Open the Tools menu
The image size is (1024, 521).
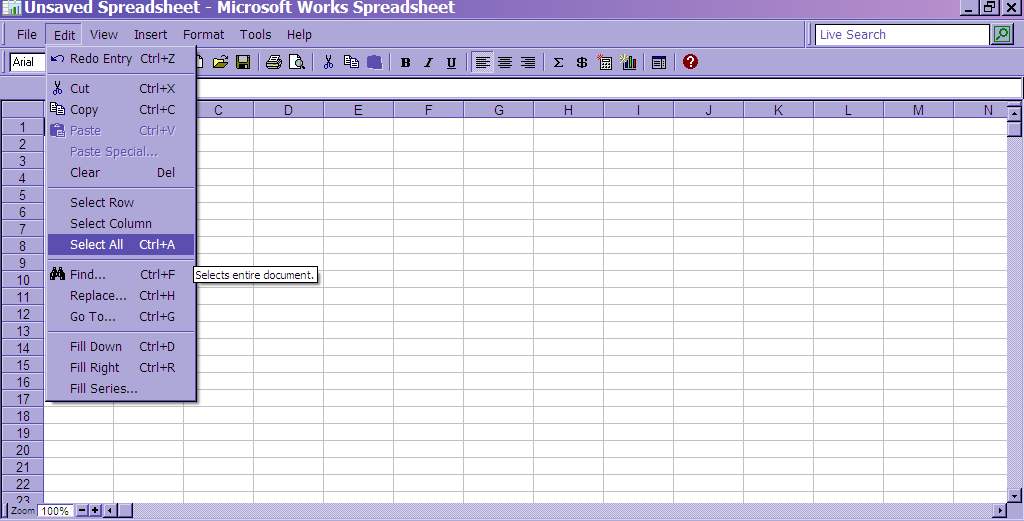click(255, 35)
